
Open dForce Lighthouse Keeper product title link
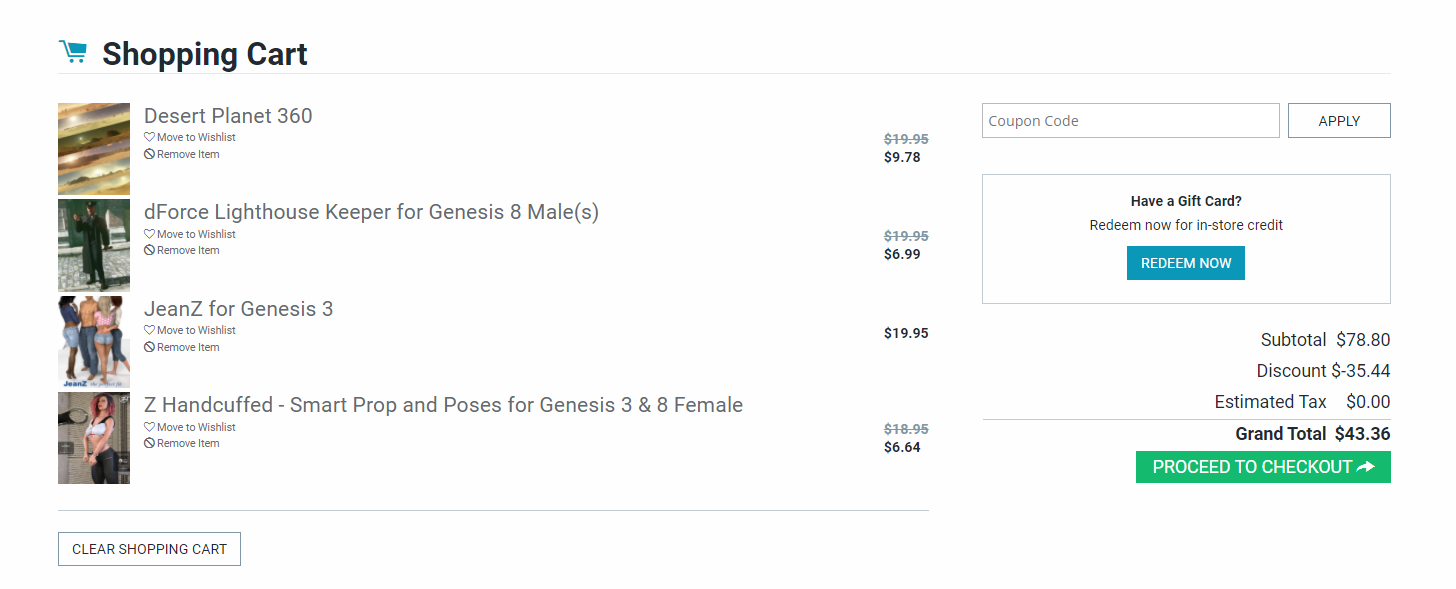(371, 212)
